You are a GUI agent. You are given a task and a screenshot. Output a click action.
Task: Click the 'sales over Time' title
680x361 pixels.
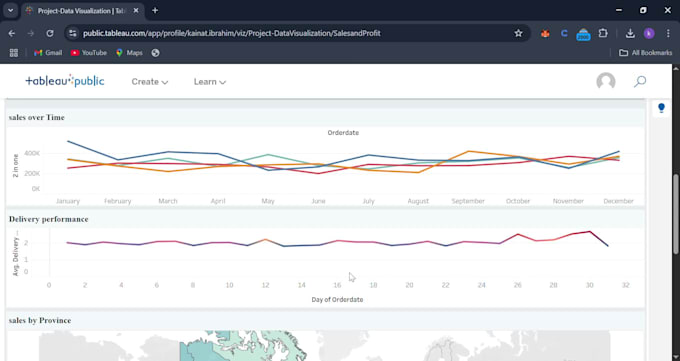click(37, 118)
